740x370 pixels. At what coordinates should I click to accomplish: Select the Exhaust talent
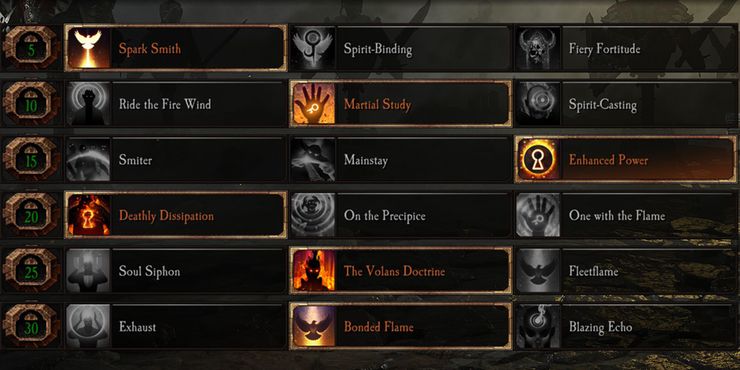pos(176,327)
